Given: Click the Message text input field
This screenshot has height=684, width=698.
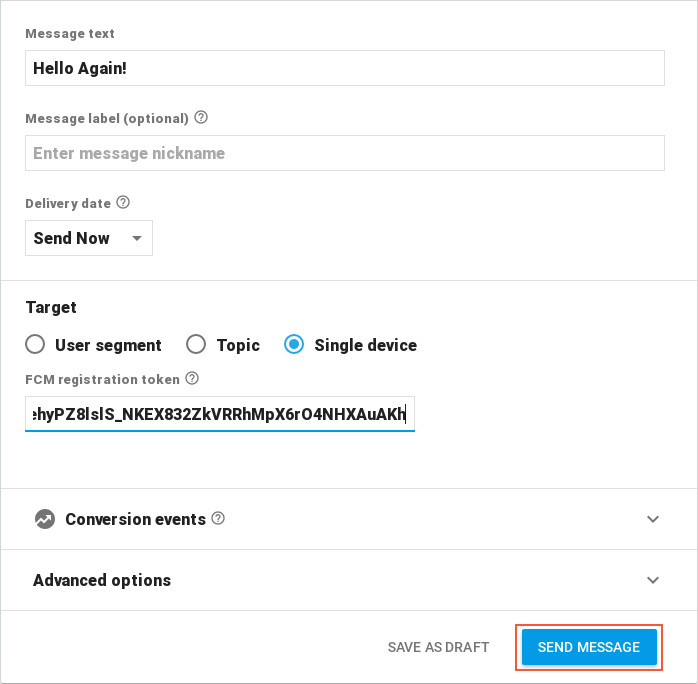Looking at the screenshot, I should click(x=344, y=68).
